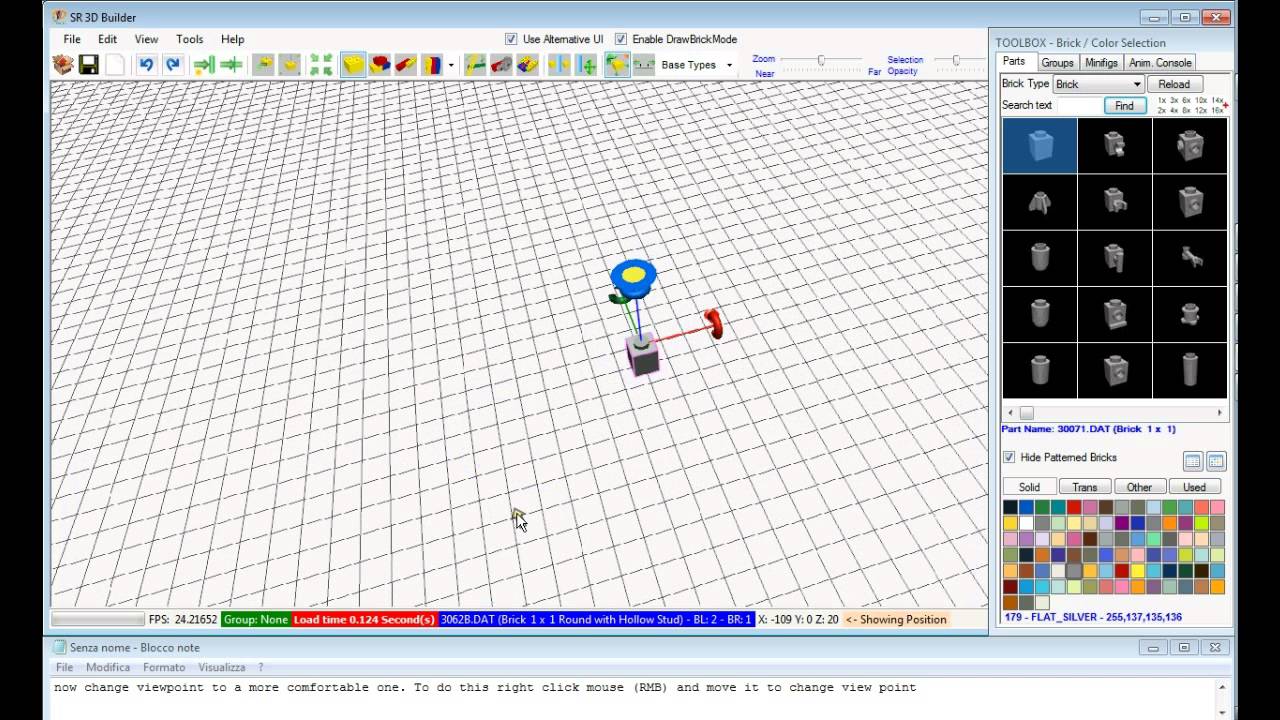
Task: Open Formato menu in Blocco note
Action: click(164, 667)
